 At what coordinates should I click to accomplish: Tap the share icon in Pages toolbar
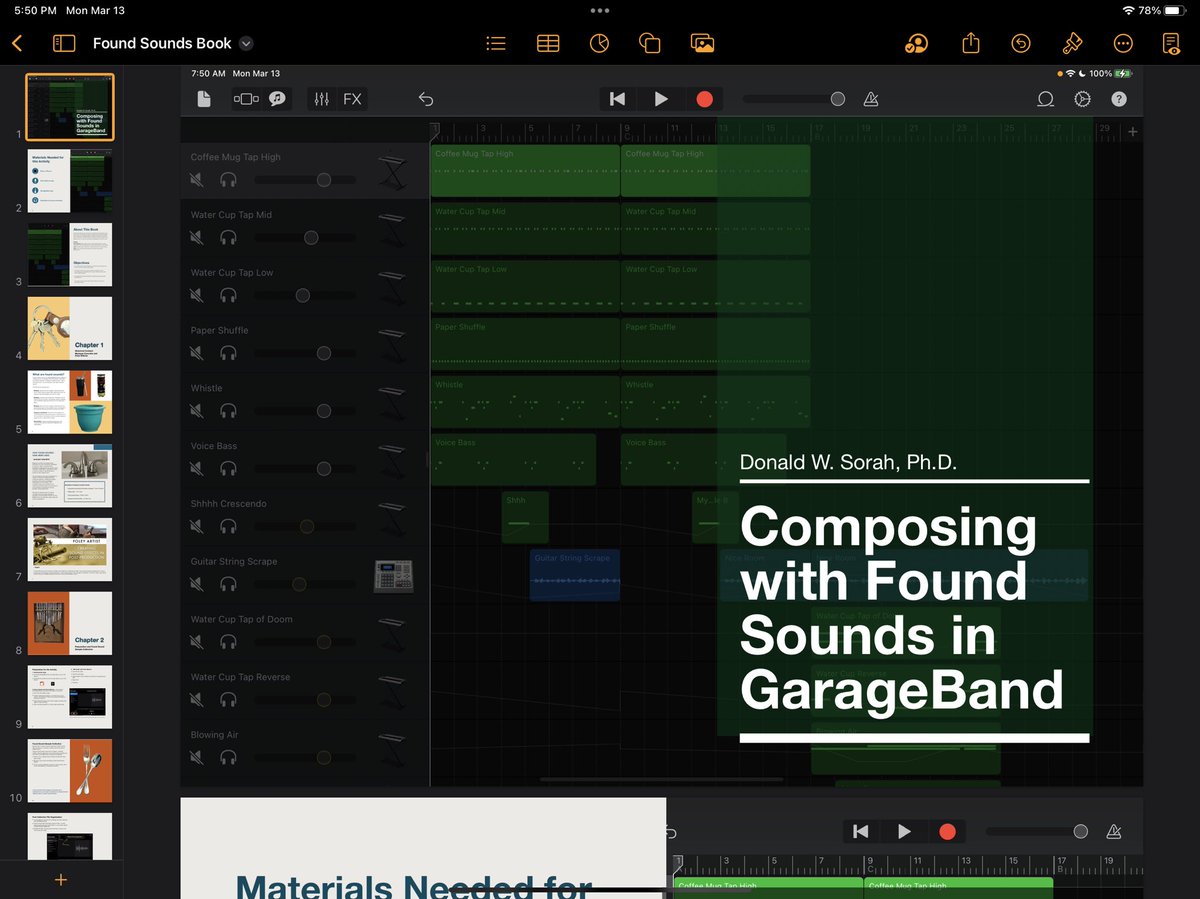(x=970, y=43)
